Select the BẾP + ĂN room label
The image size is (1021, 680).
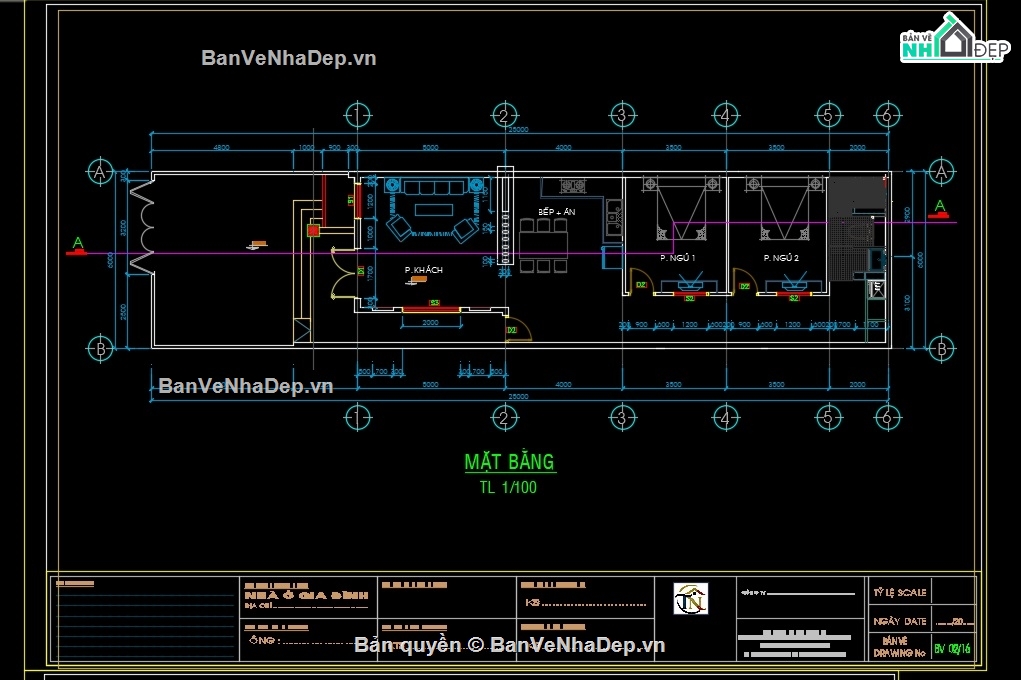click(557, 212)
